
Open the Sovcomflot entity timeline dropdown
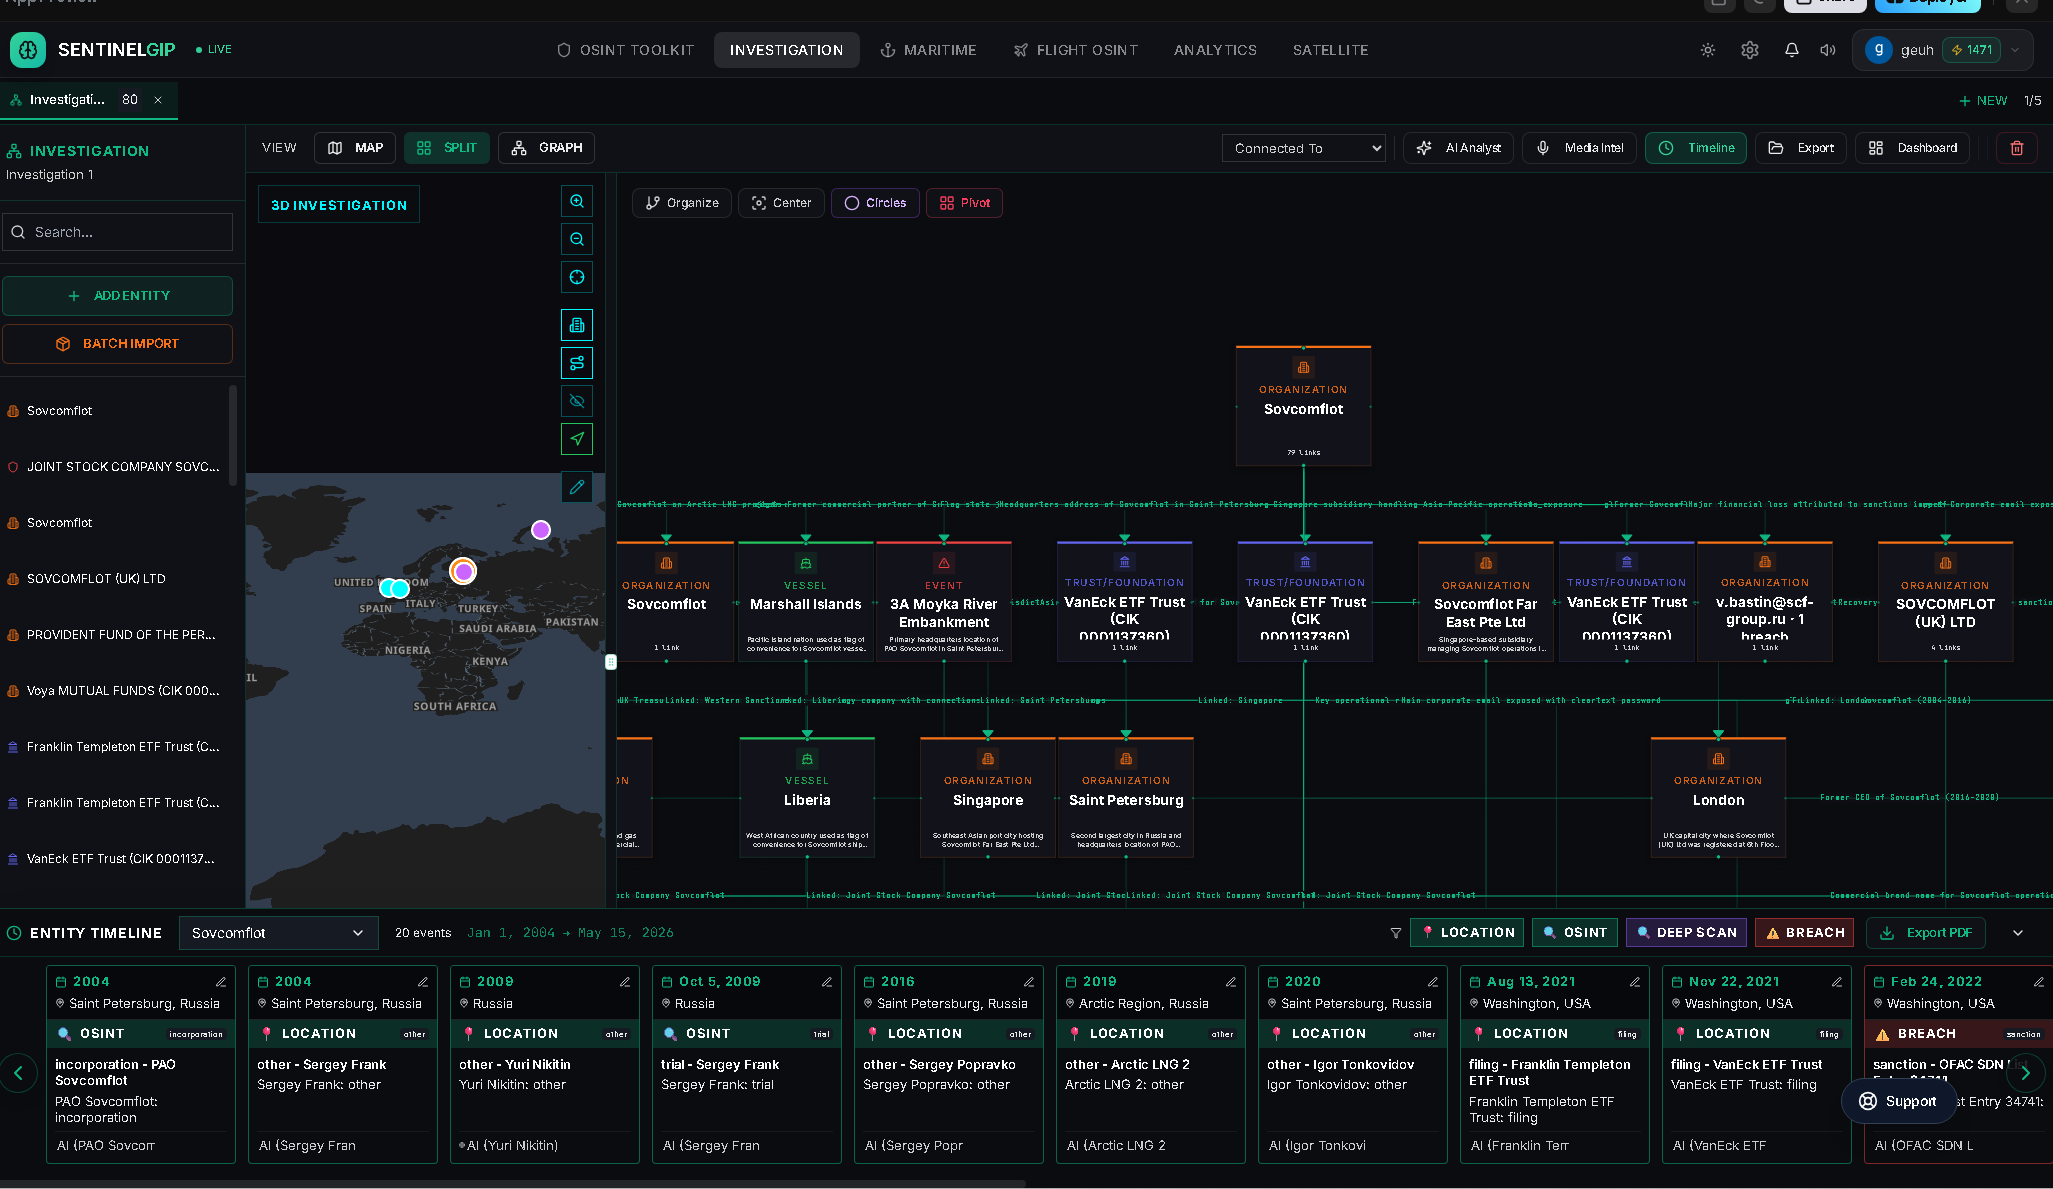[279, 933]
